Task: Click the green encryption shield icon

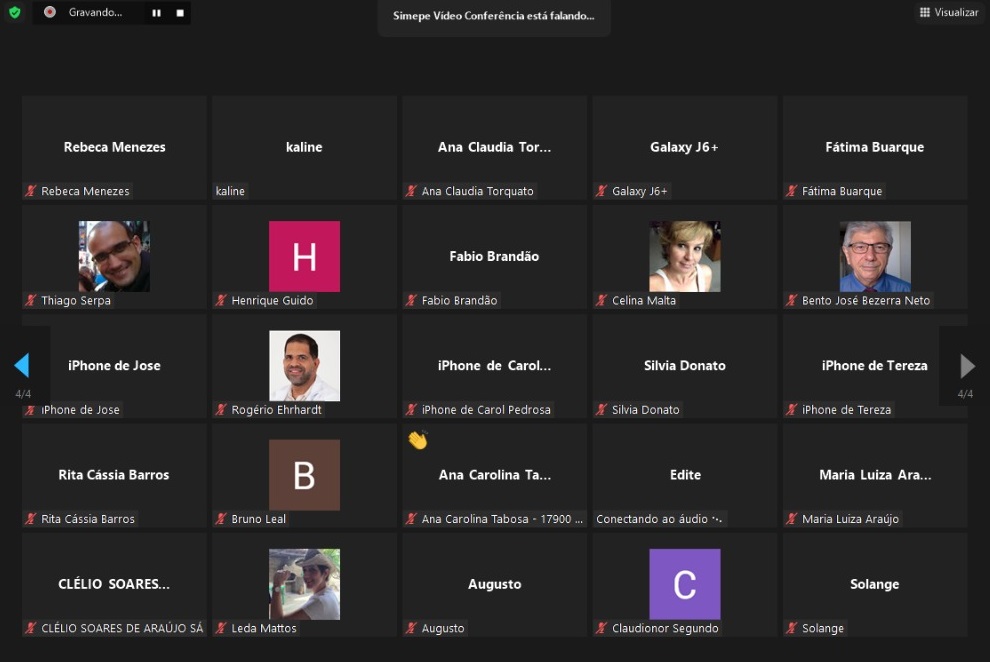Action: point(14,13)
